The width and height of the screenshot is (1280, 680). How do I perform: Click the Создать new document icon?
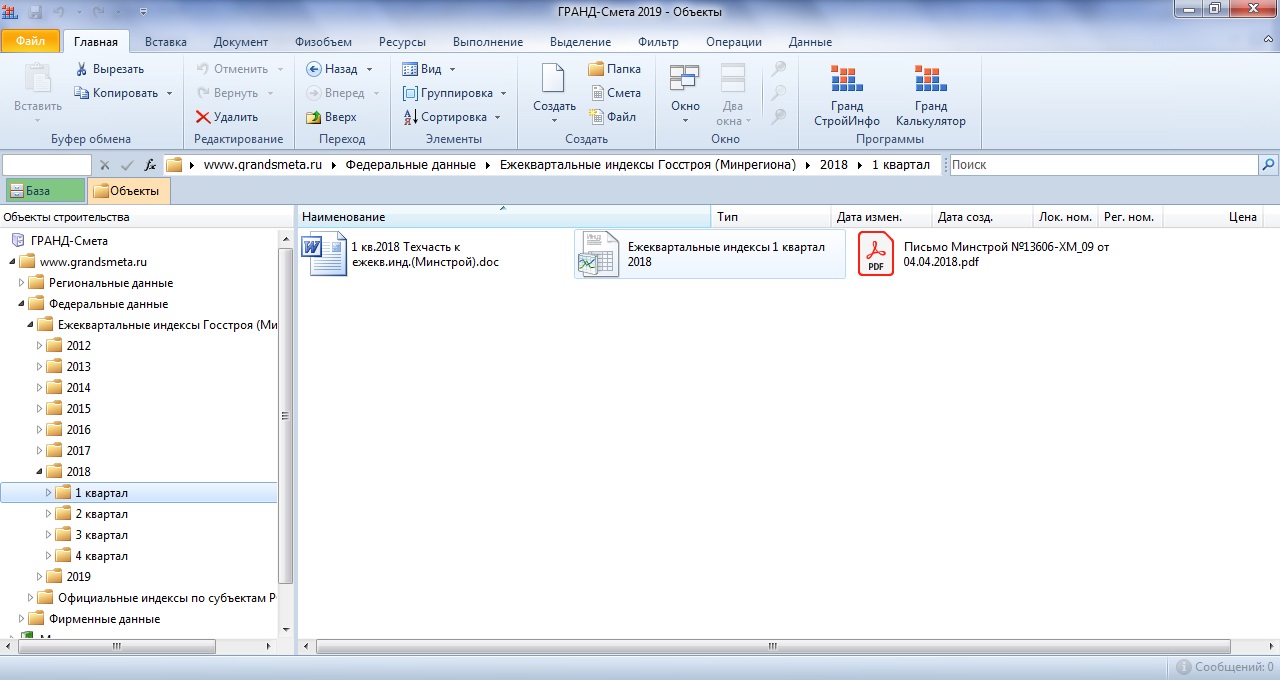point(553,78)
